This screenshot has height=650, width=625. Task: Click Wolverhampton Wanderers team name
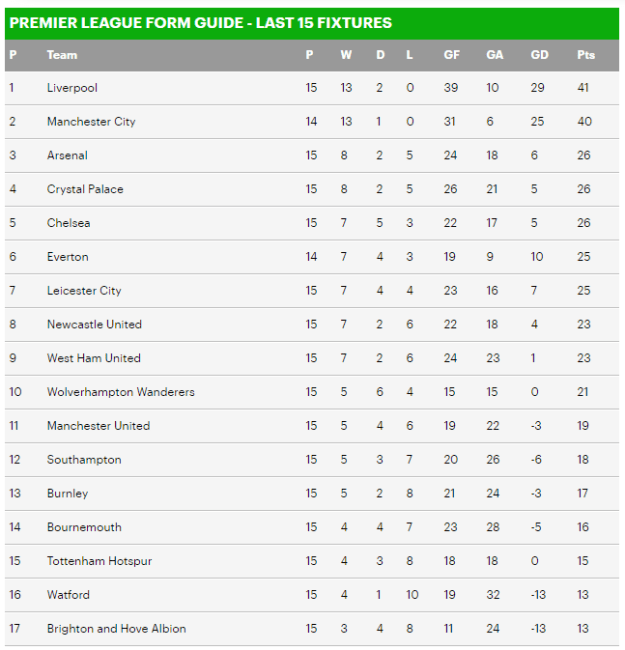coord(120,392)
